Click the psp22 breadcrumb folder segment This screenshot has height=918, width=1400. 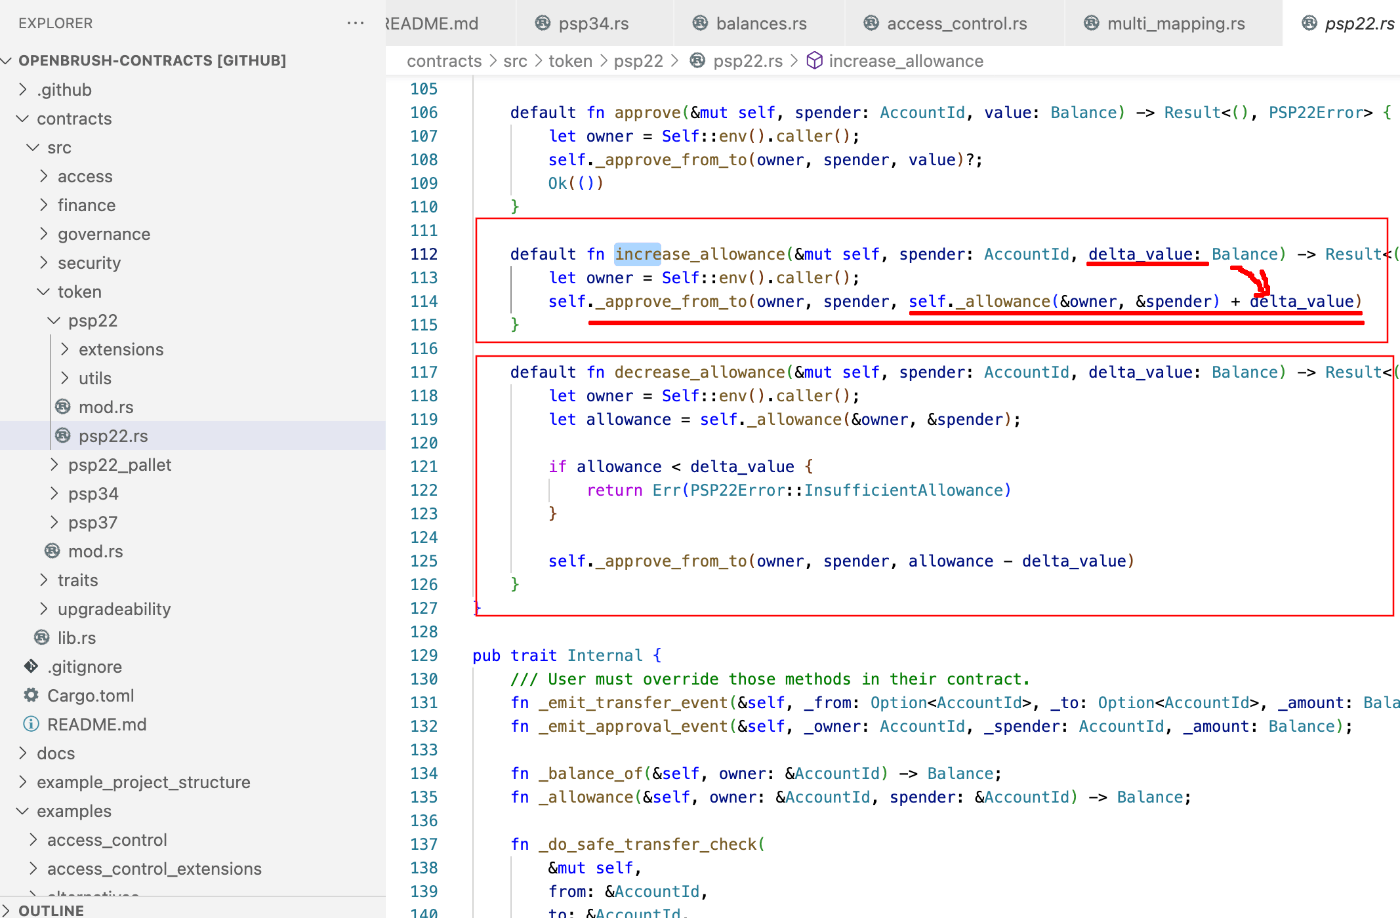pos(638,61)
